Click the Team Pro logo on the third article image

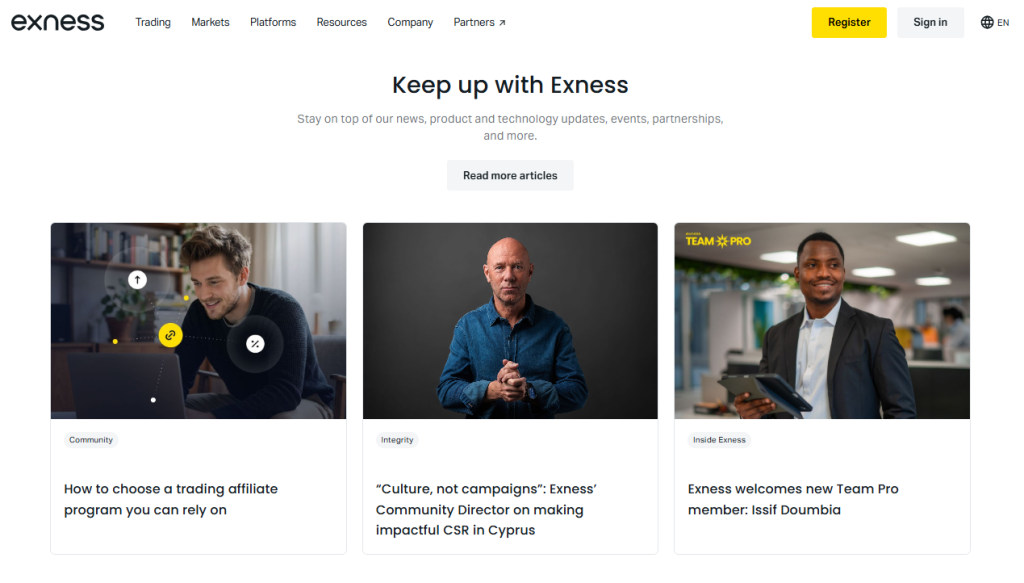pyautogui.click(x=719, y=240)
